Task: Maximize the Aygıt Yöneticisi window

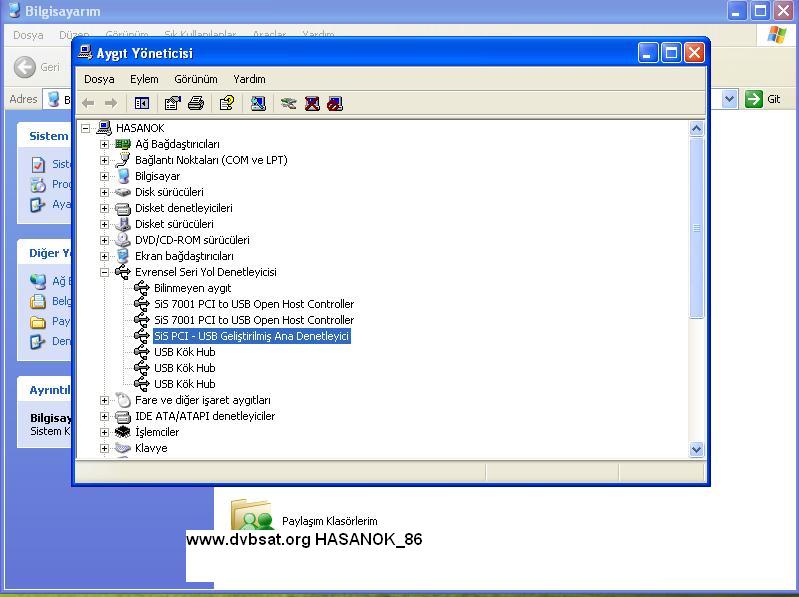Action: pyautogui.click(x=671, y=52)
